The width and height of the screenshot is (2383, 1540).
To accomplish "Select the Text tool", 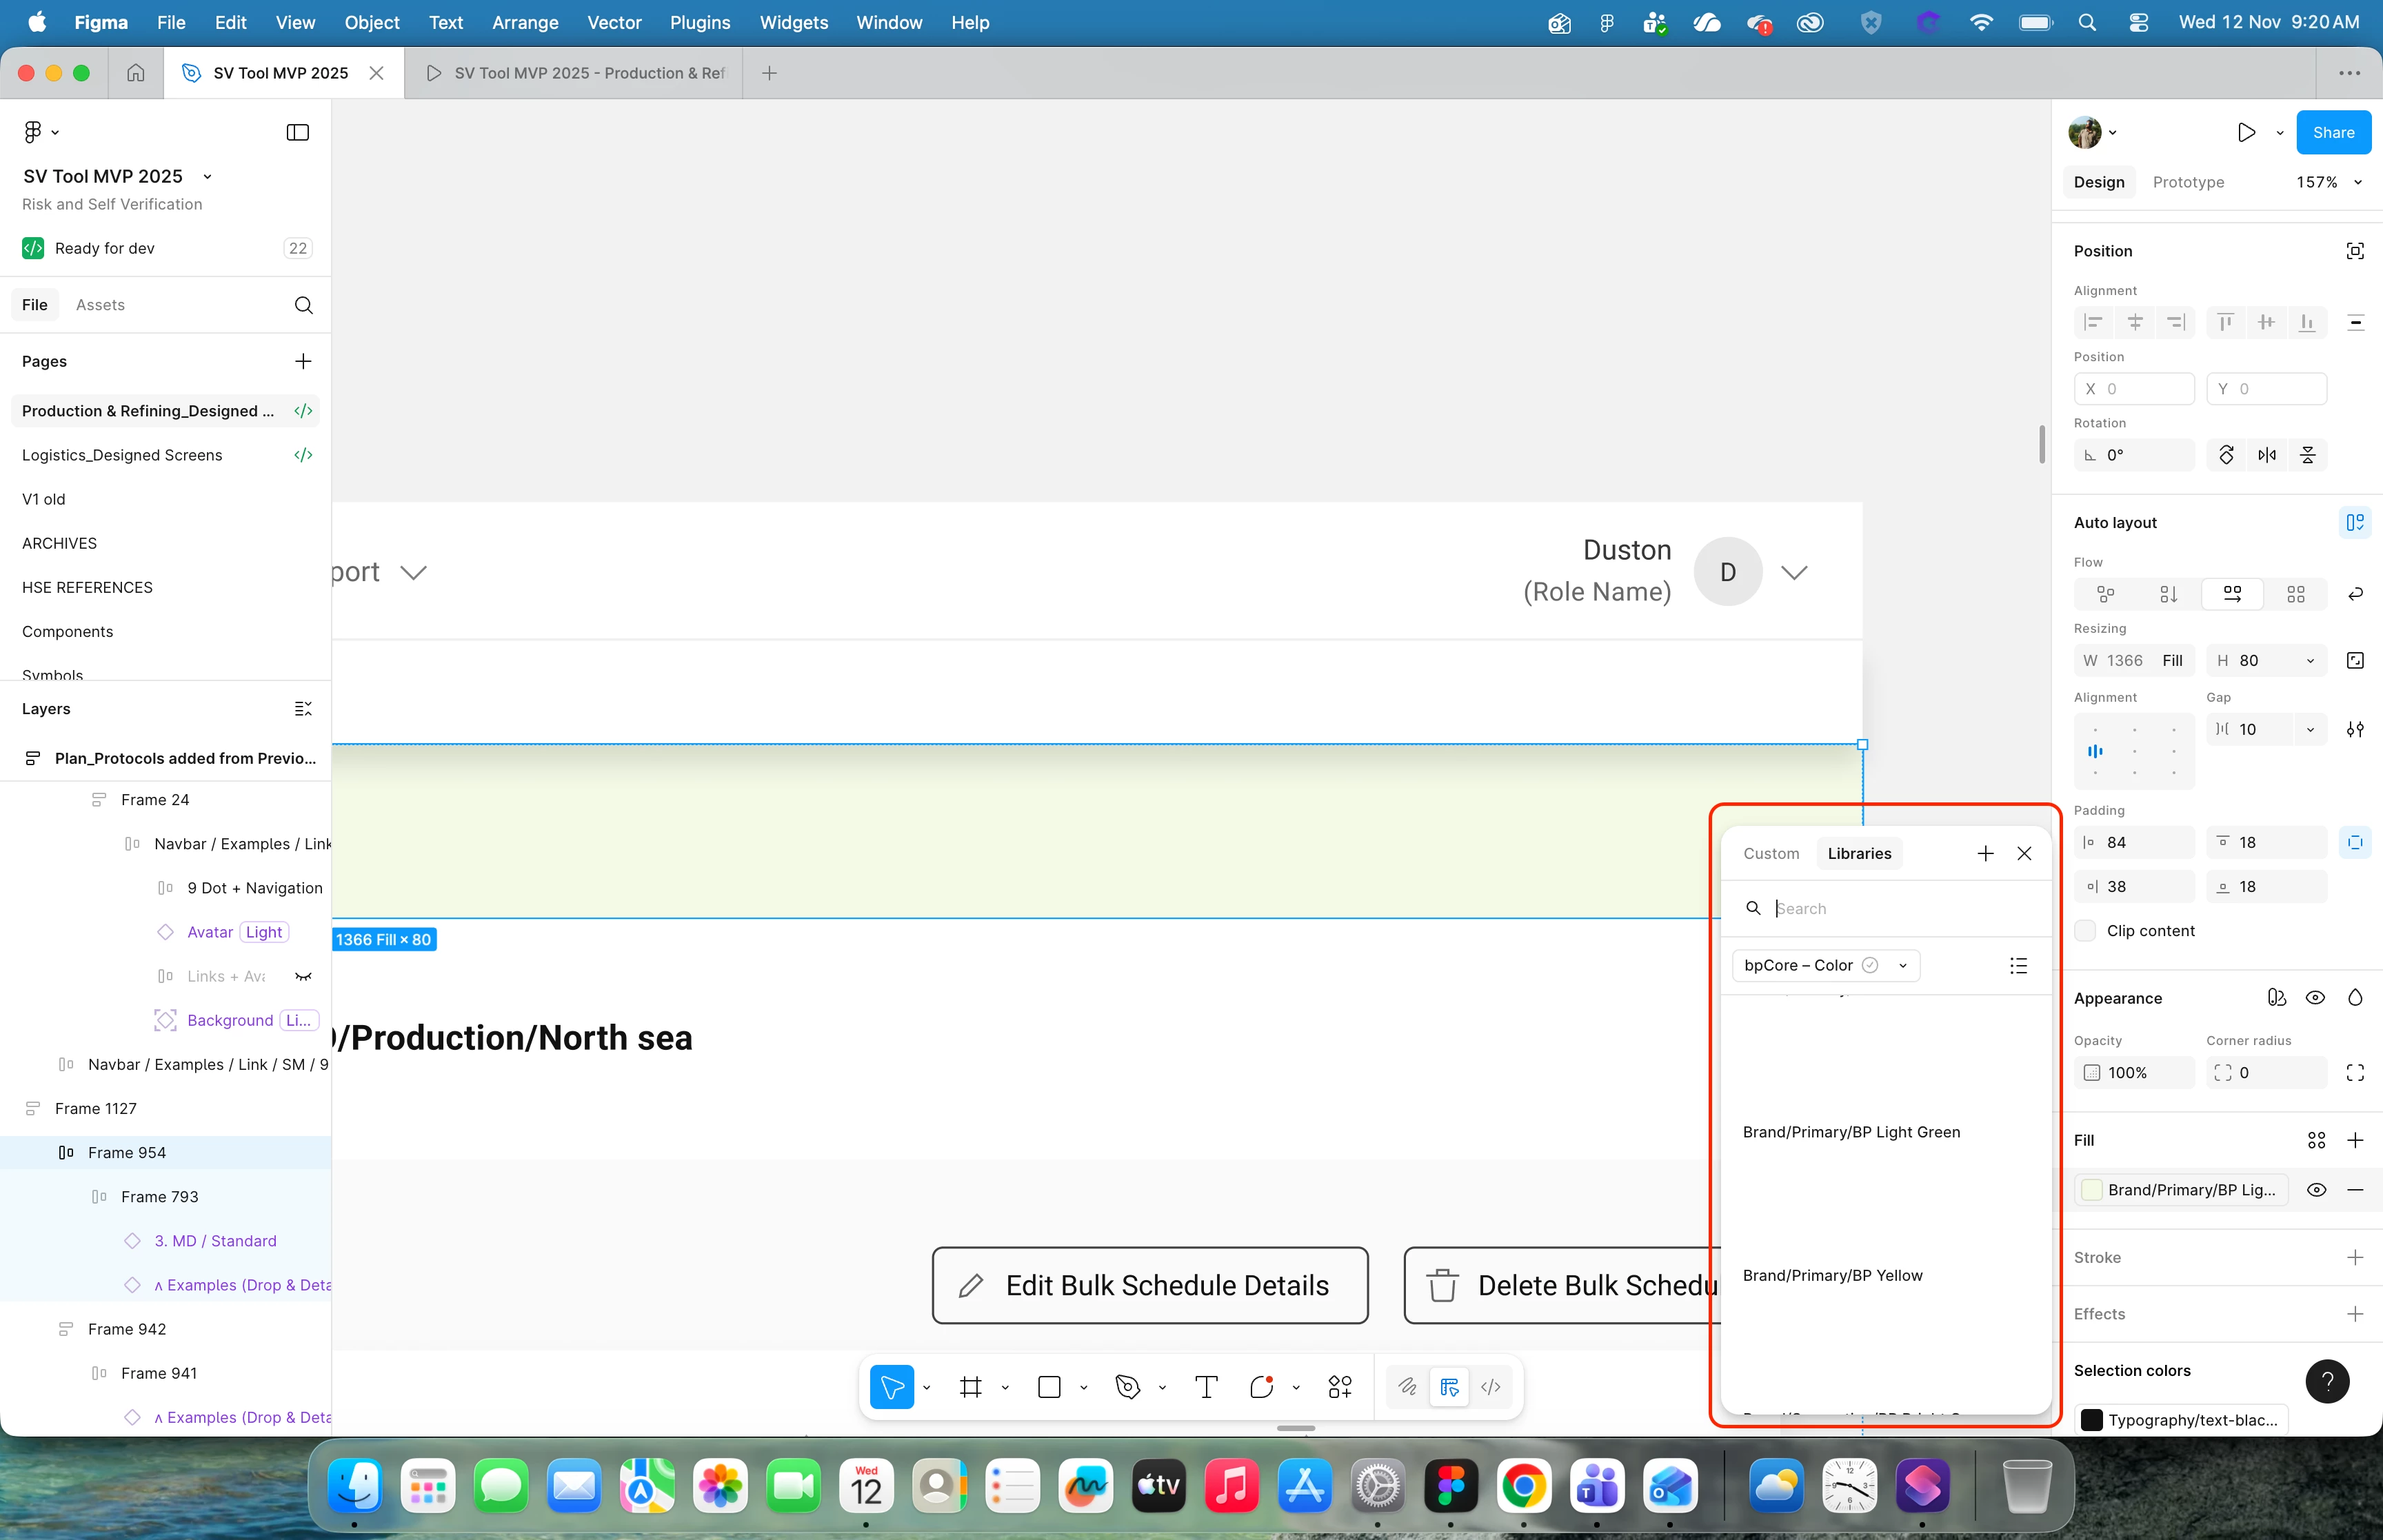I will (1206, 1387).
